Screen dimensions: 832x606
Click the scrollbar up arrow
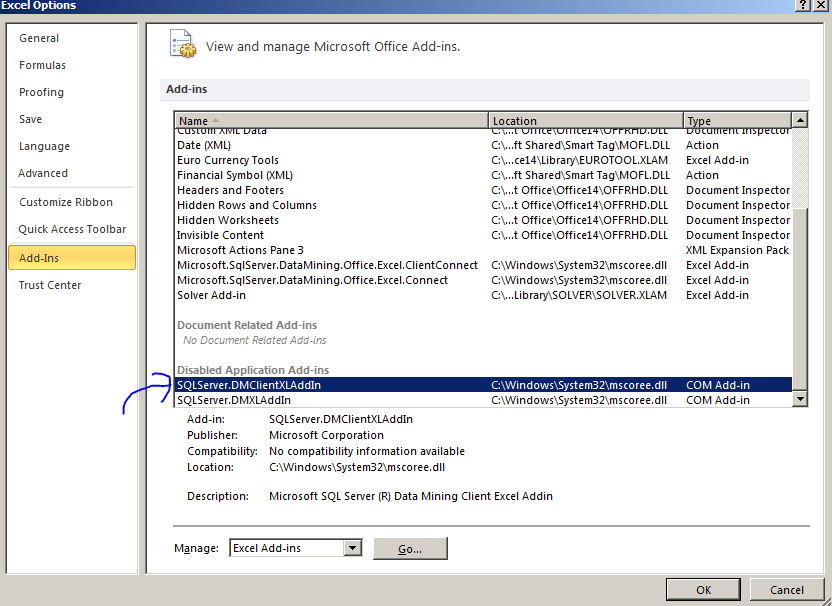800,119
